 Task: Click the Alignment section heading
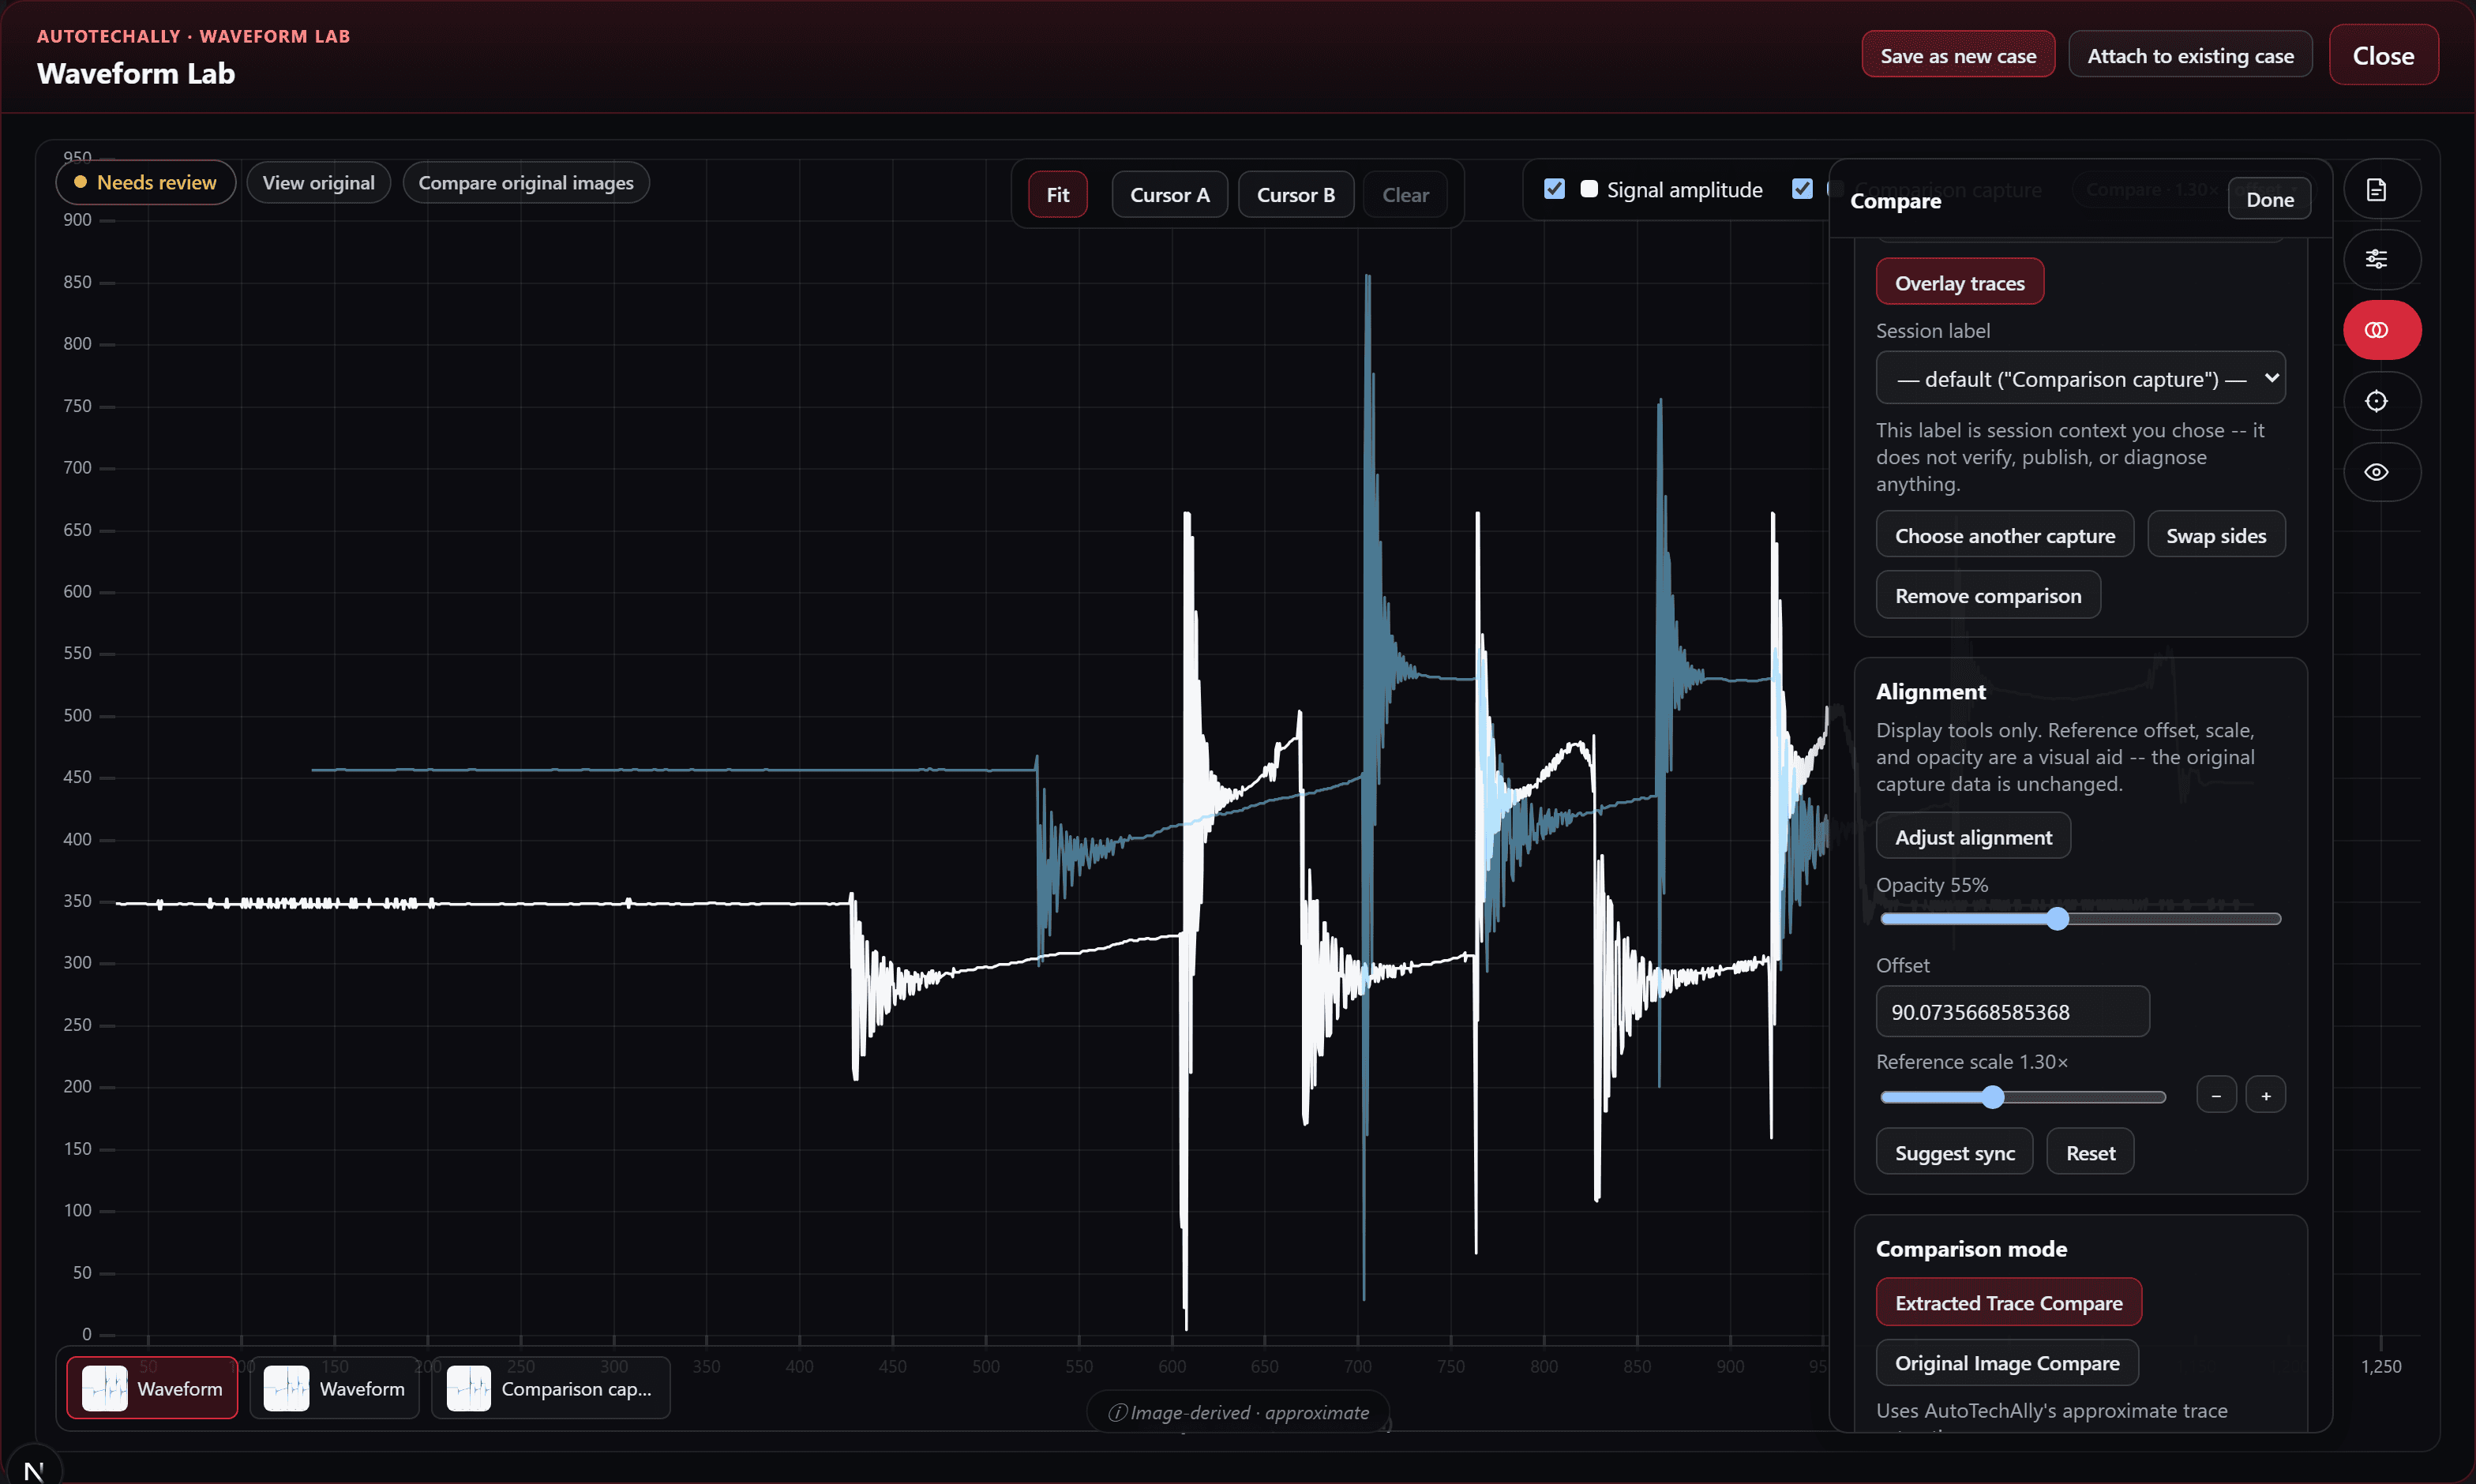(x=1930, y=691)
